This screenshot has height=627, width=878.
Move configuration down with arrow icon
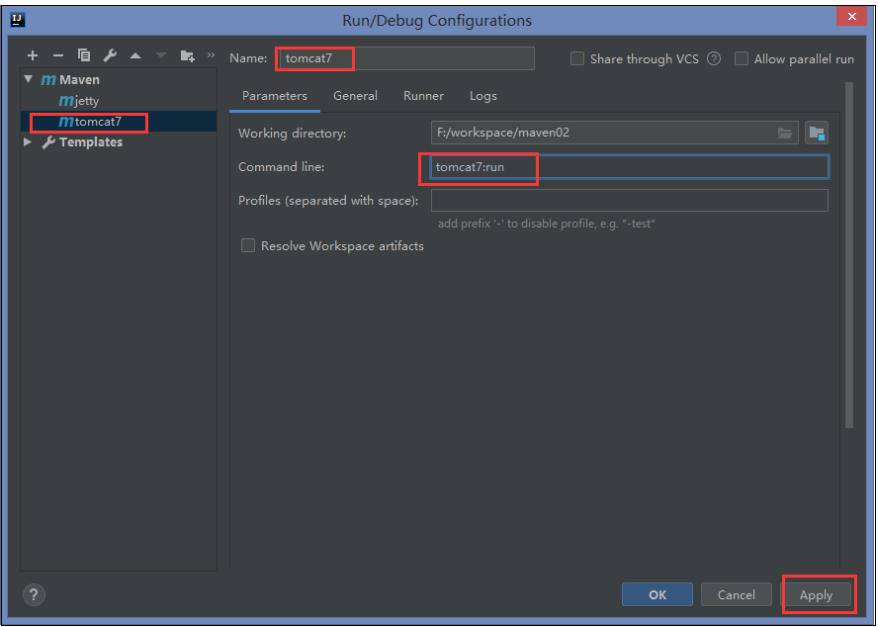(x=161, y=55)
